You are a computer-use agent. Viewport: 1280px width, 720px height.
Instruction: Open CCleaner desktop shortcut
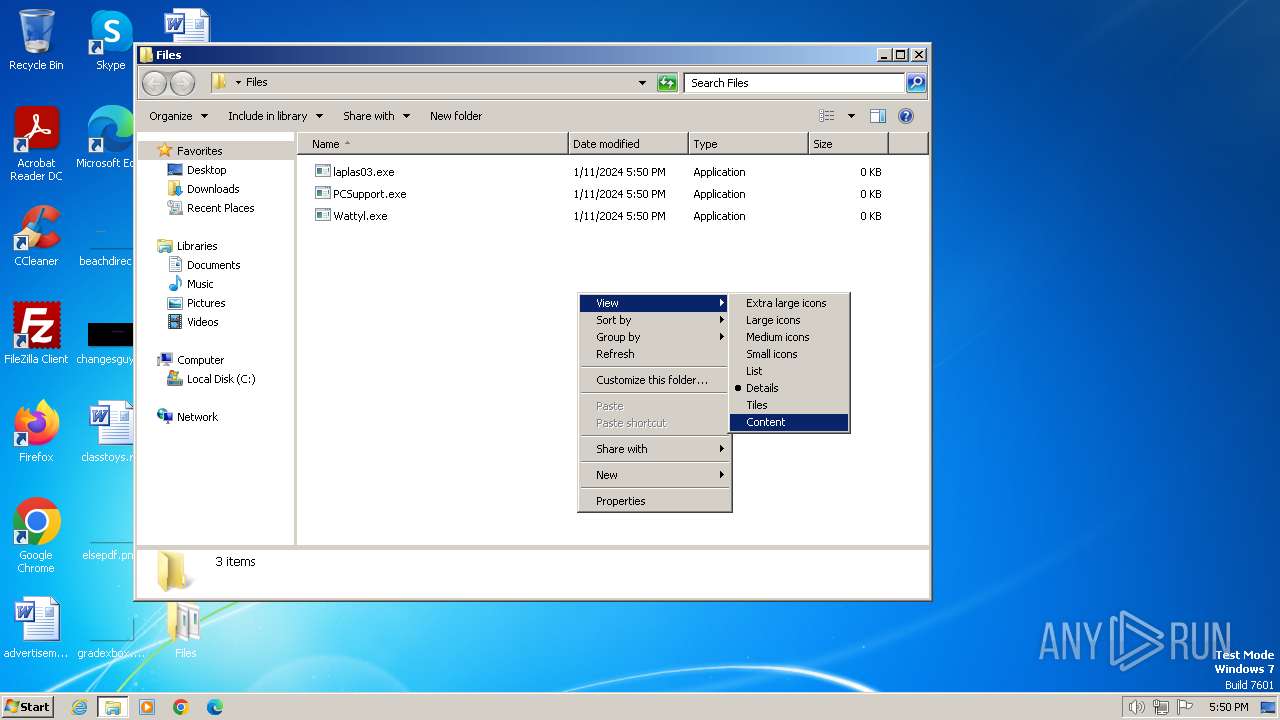tap(36, 235)
